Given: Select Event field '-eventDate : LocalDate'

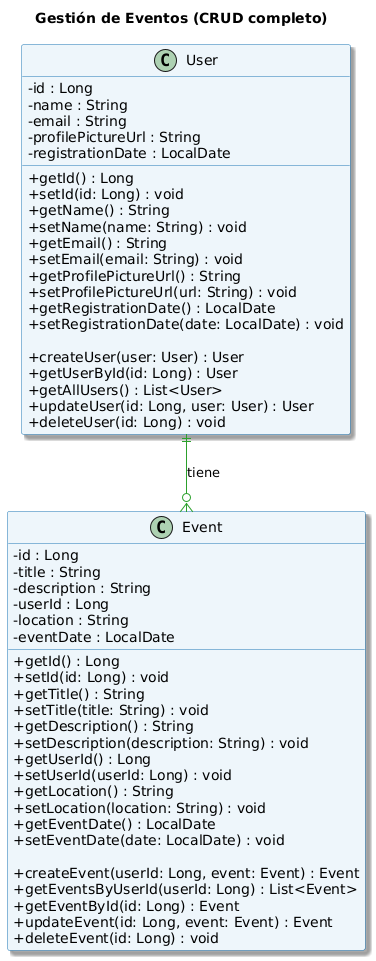Looking at the screenshot, I should 93,637.
